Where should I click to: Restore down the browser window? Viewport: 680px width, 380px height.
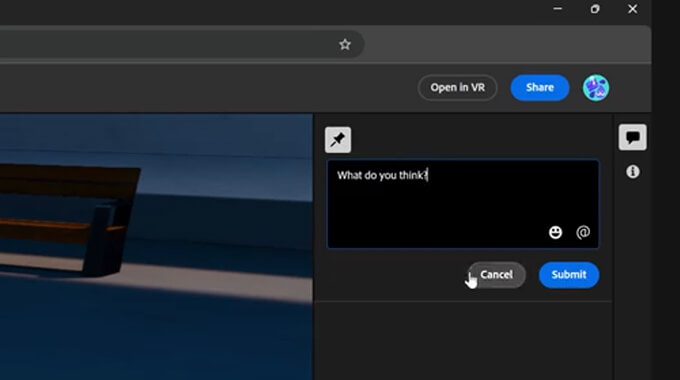click(x=595, y=9)
